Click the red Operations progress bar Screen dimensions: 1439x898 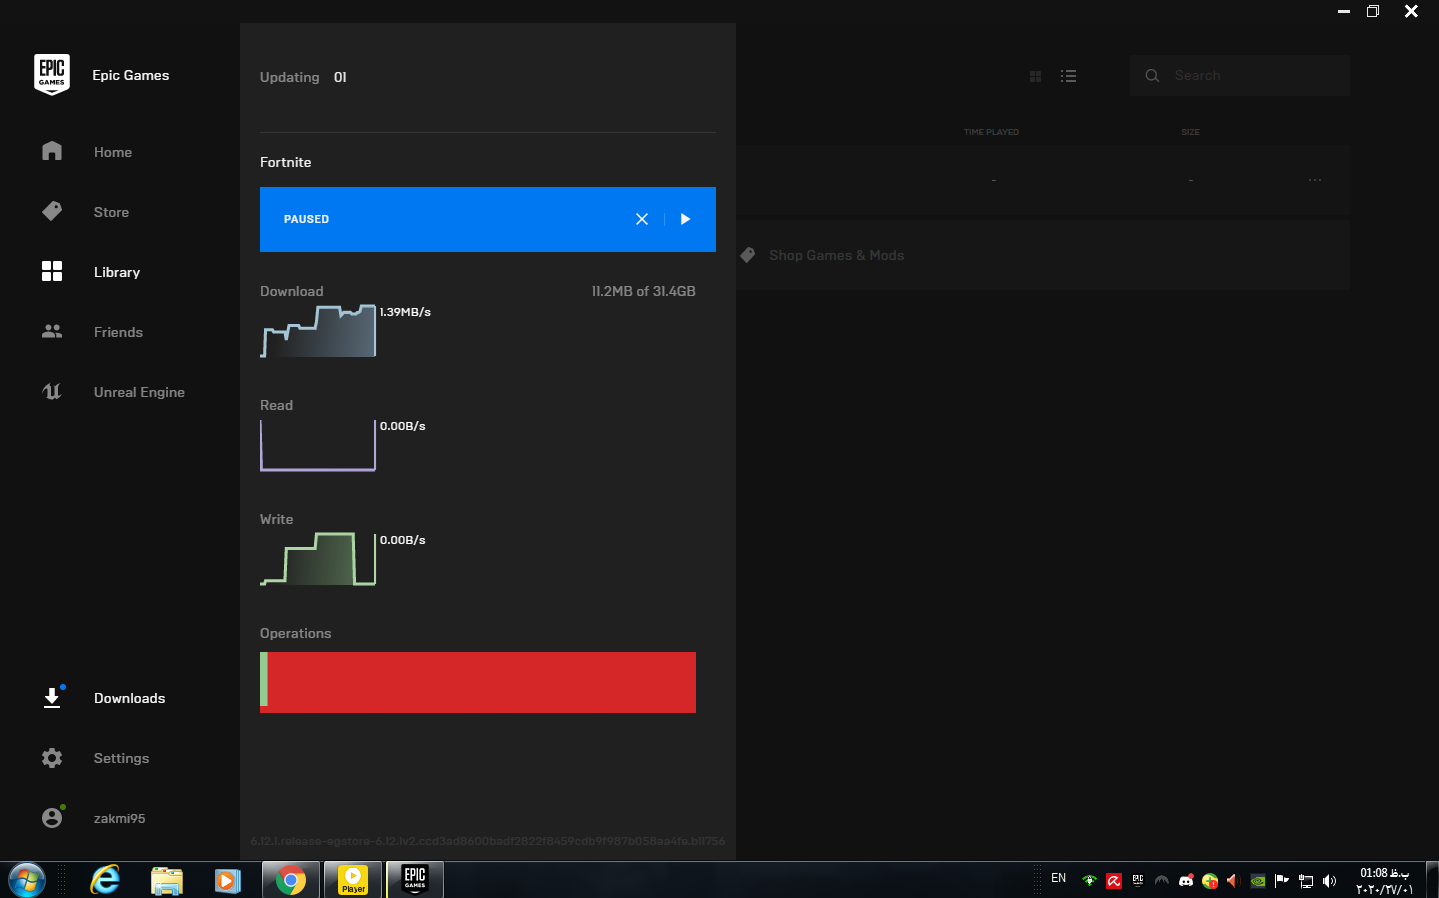point(480,682)
